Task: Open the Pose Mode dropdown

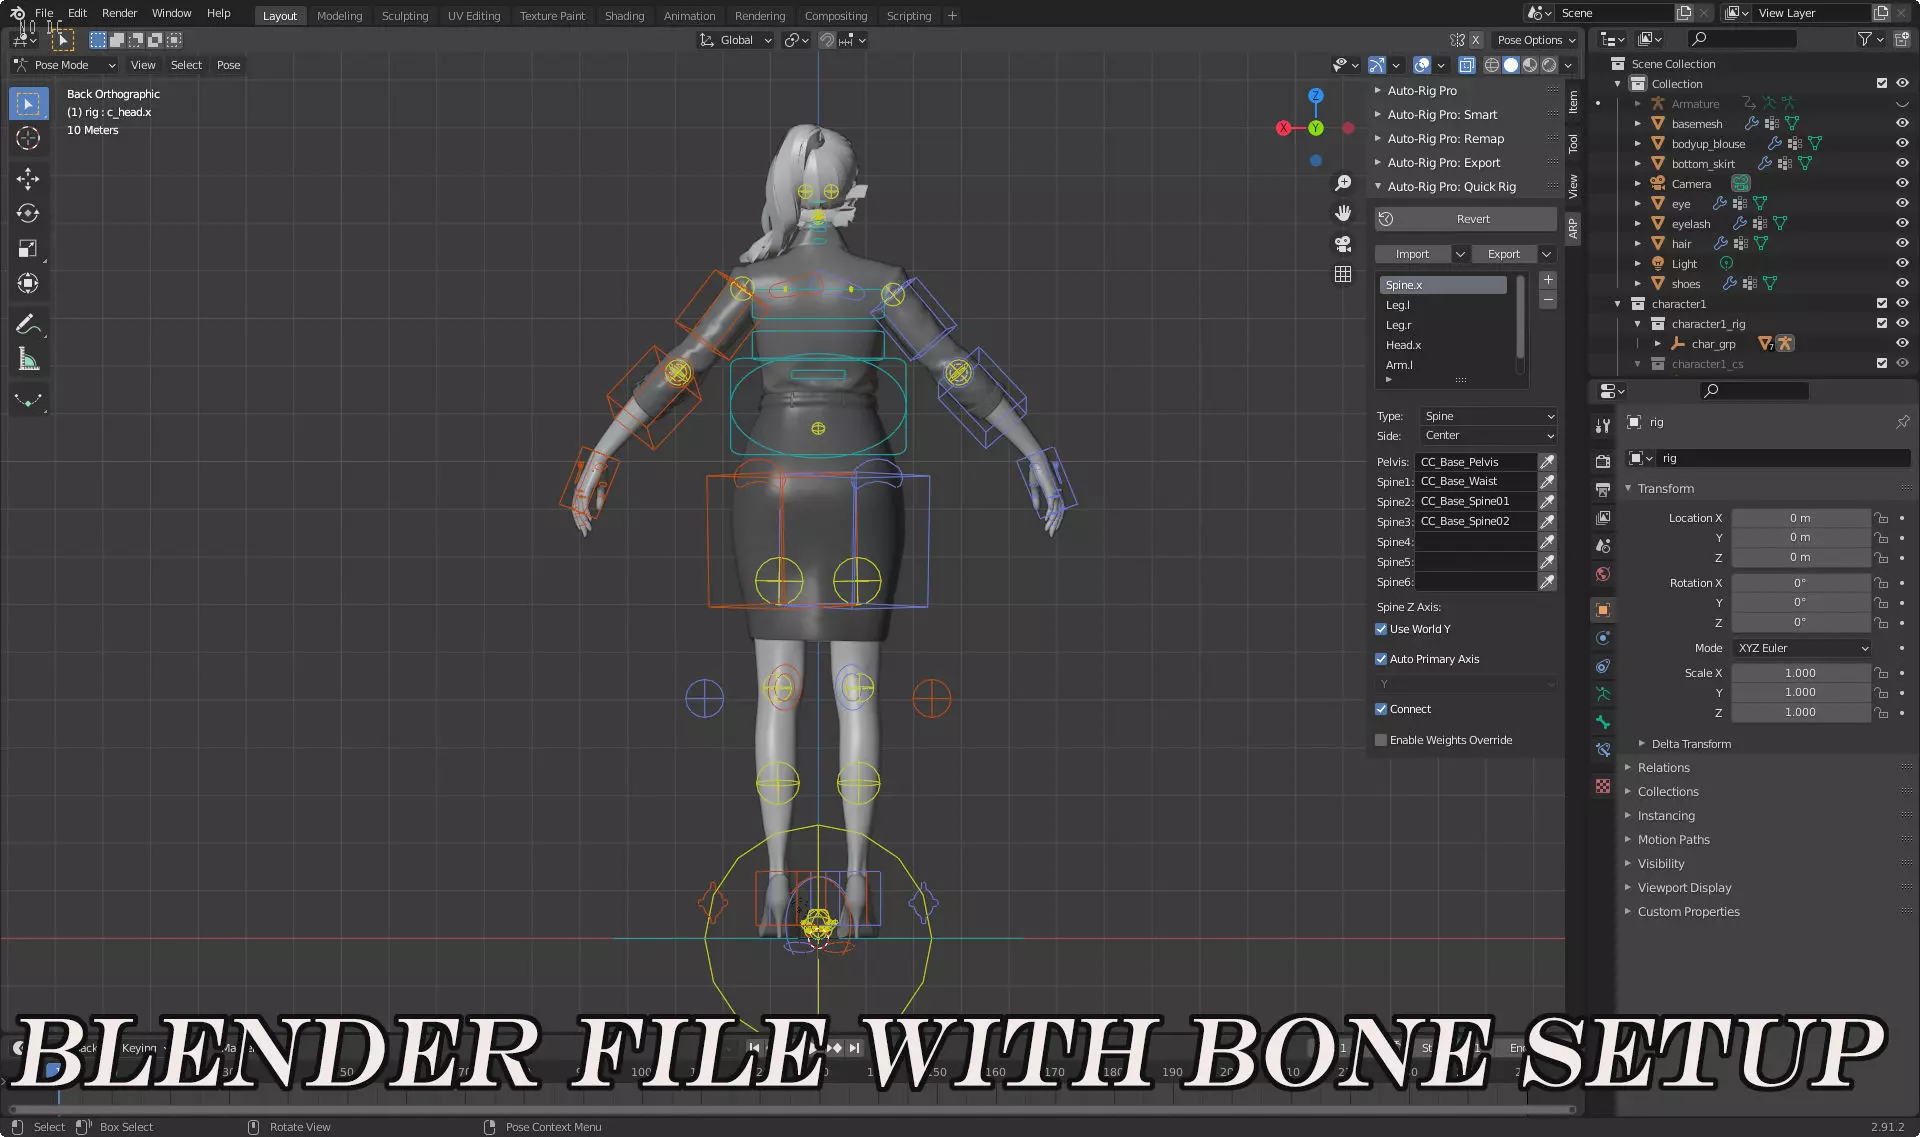Action: (66, 65)
